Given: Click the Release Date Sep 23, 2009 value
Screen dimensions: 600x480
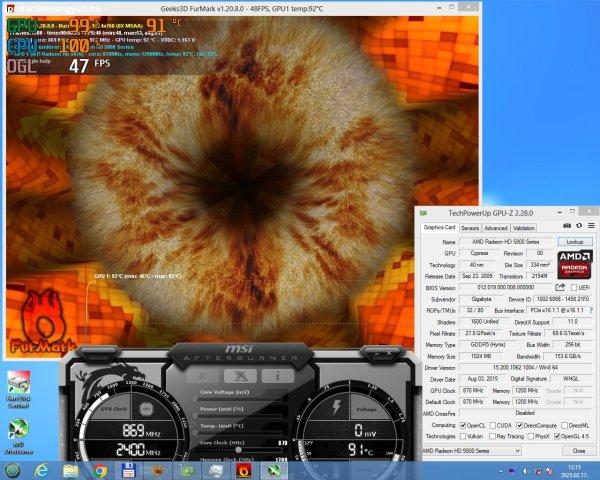Looking at the screenshot, I should pos(477,276).
